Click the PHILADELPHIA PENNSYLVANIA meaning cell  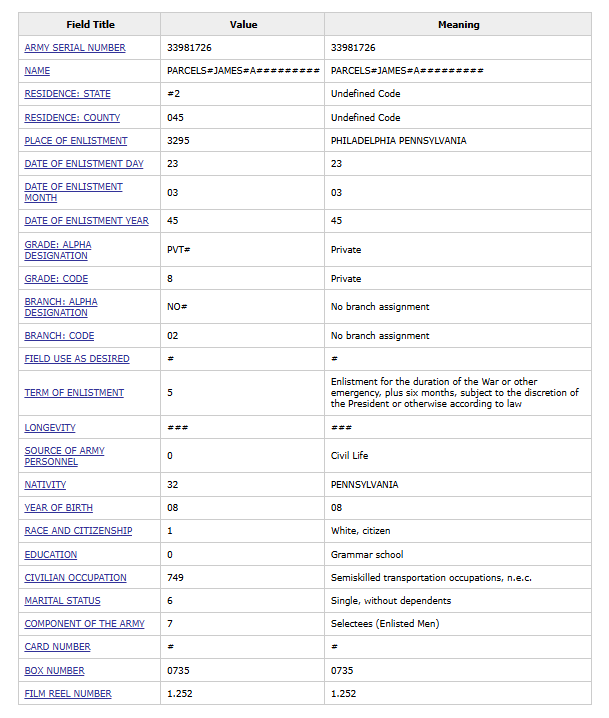click(x=398, y=141)
